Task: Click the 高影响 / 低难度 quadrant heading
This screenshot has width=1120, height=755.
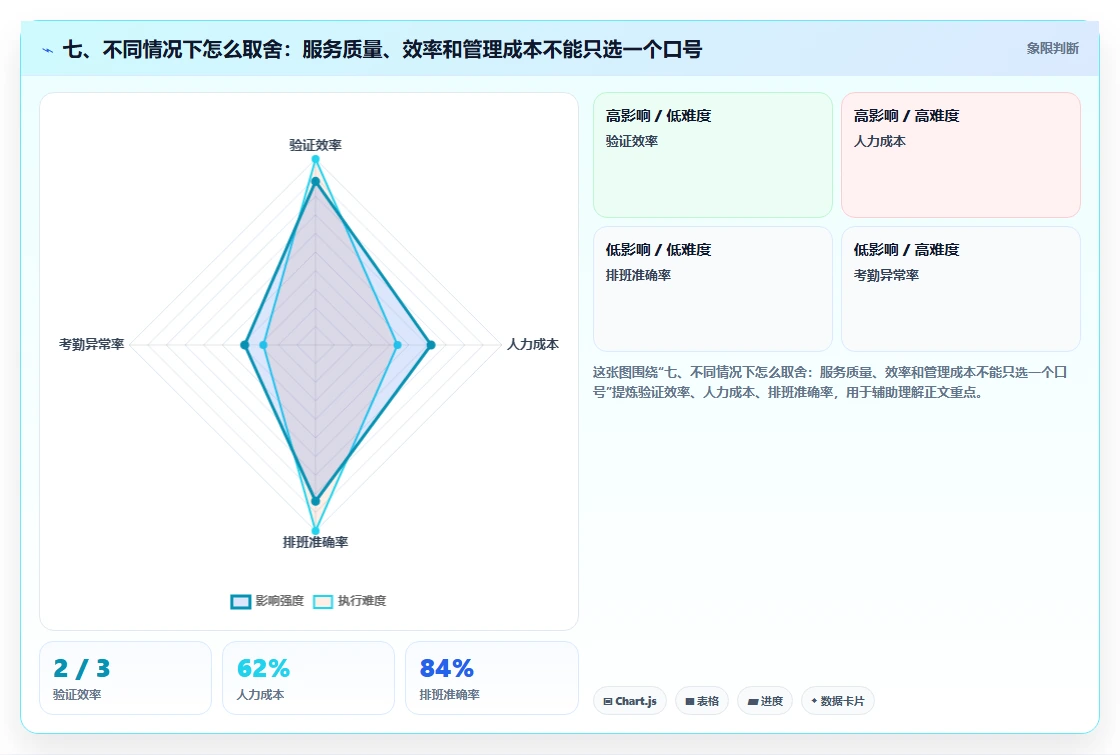Action: [658, 116]
